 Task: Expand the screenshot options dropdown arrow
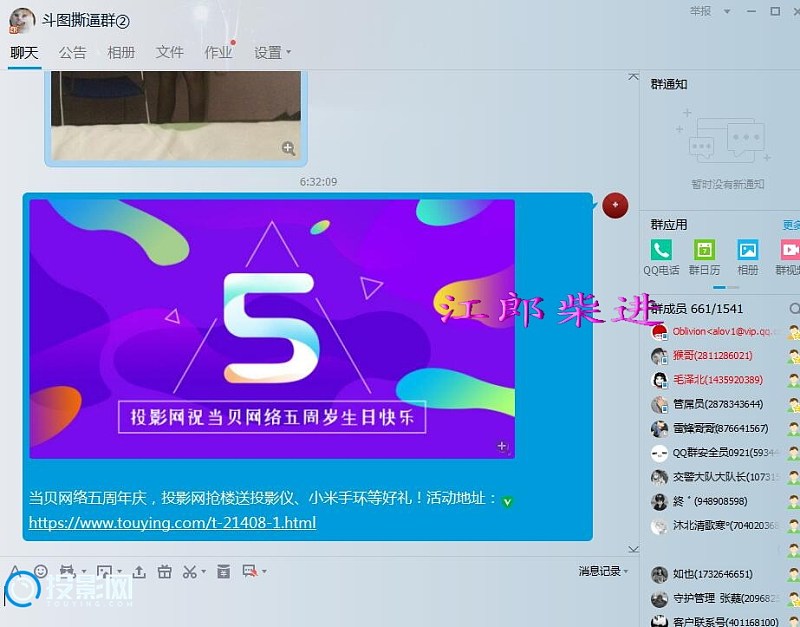pyautogui.click(x=204, y=572)
